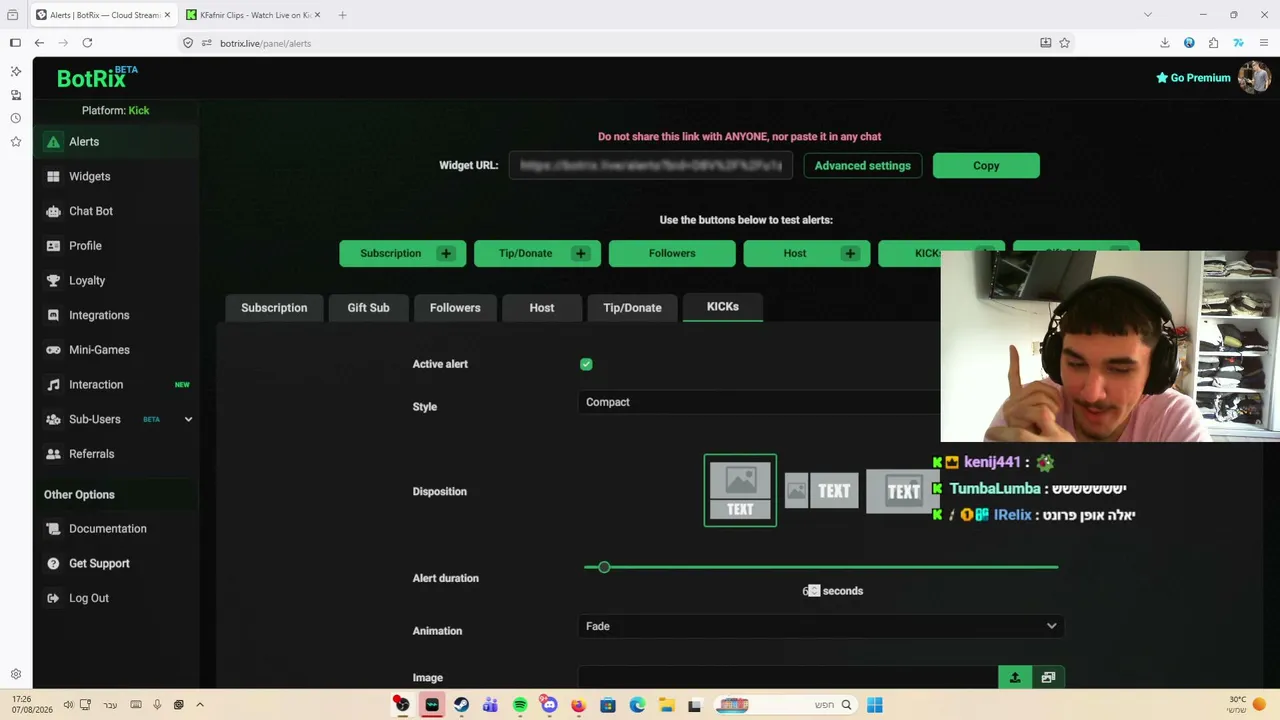Expand the Host test alert plus button

click(x=850, y=254)
